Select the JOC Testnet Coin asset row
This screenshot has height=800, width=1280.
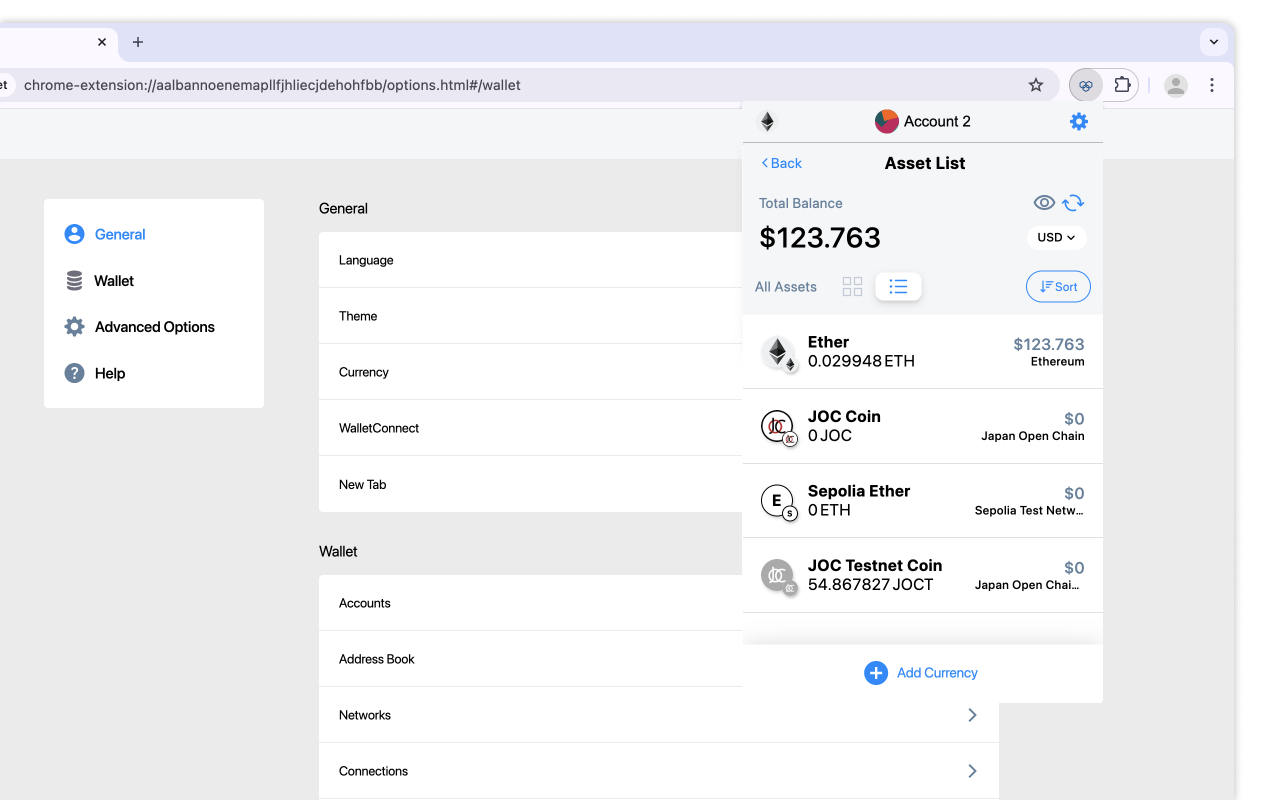click(x=922, y=574)
